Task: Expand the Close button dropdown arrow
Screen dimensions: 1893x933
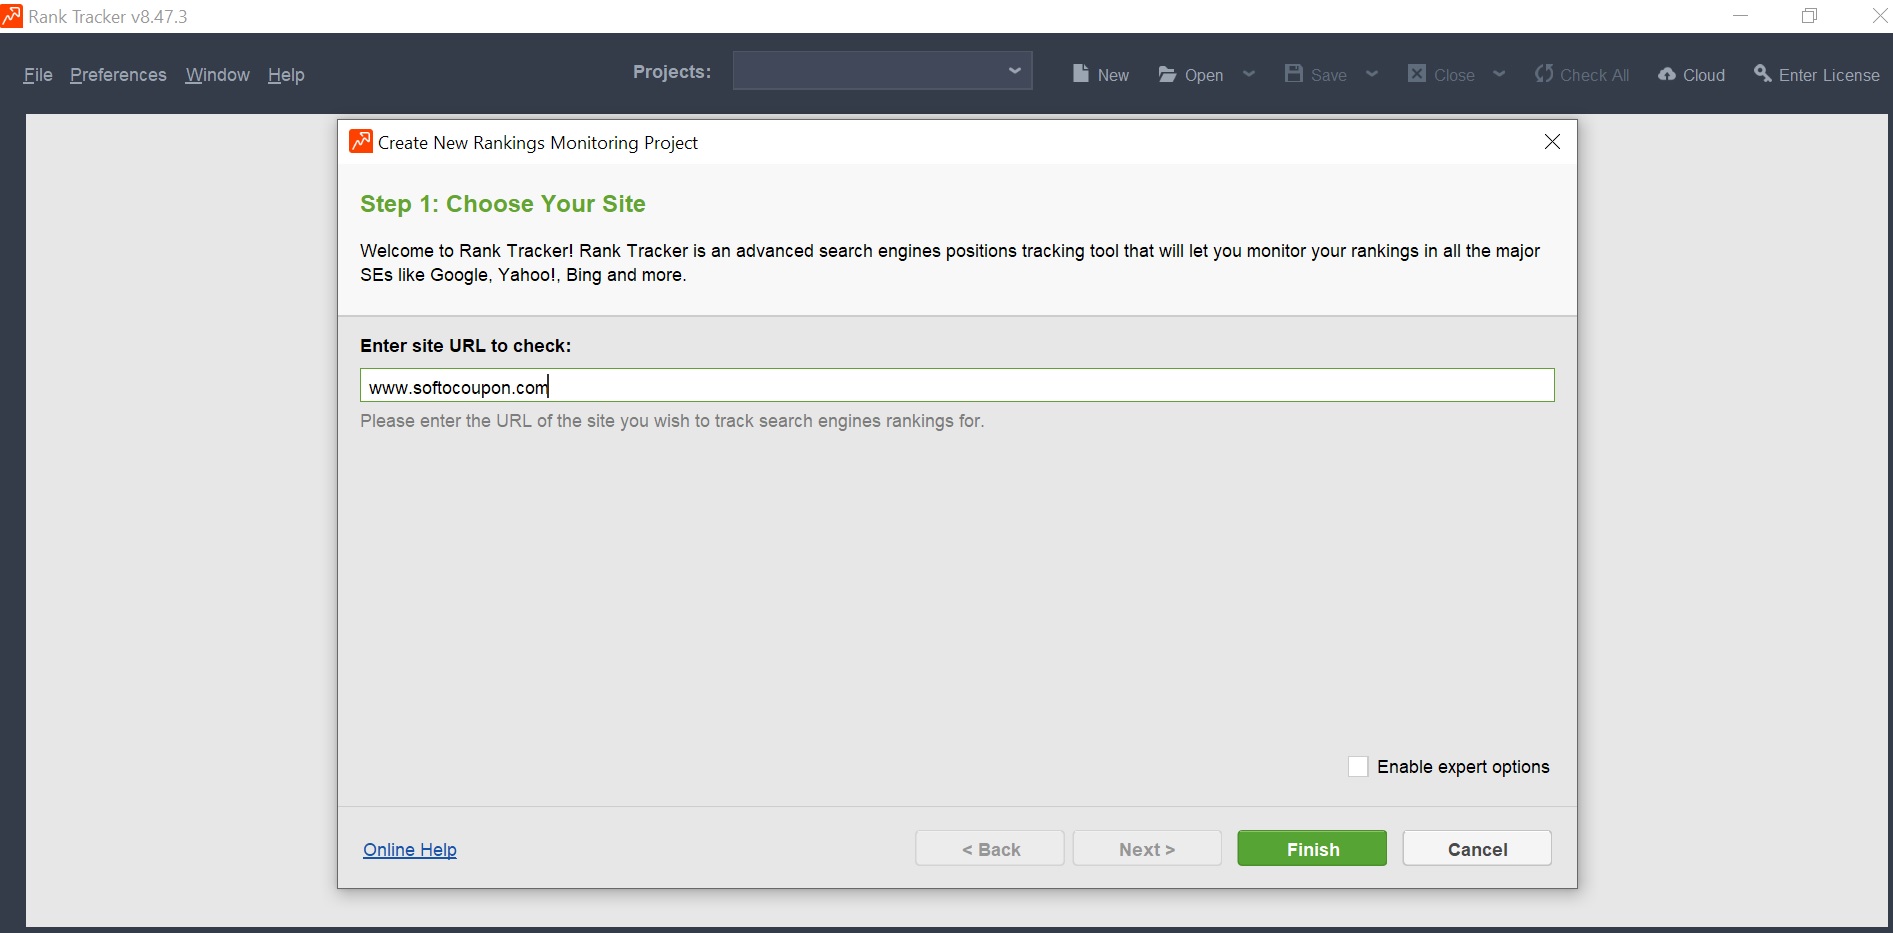Action: [1499, 74]
